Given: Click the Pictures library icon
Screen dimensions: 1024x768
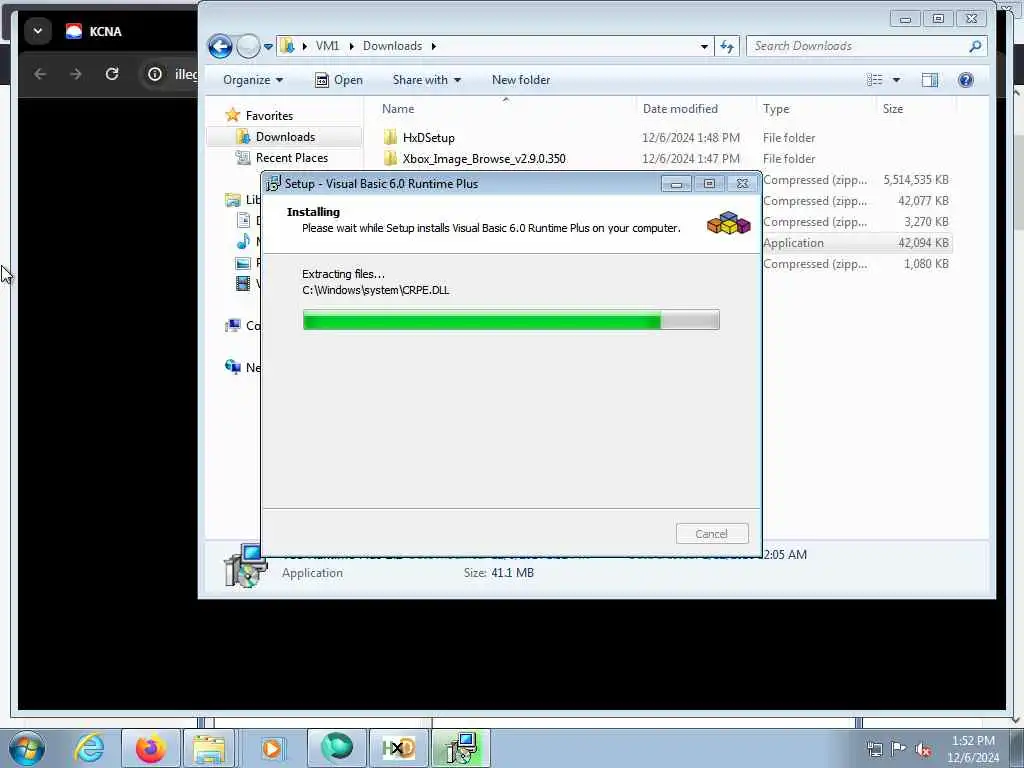Looking at the screenshot, I should point(243,263).
